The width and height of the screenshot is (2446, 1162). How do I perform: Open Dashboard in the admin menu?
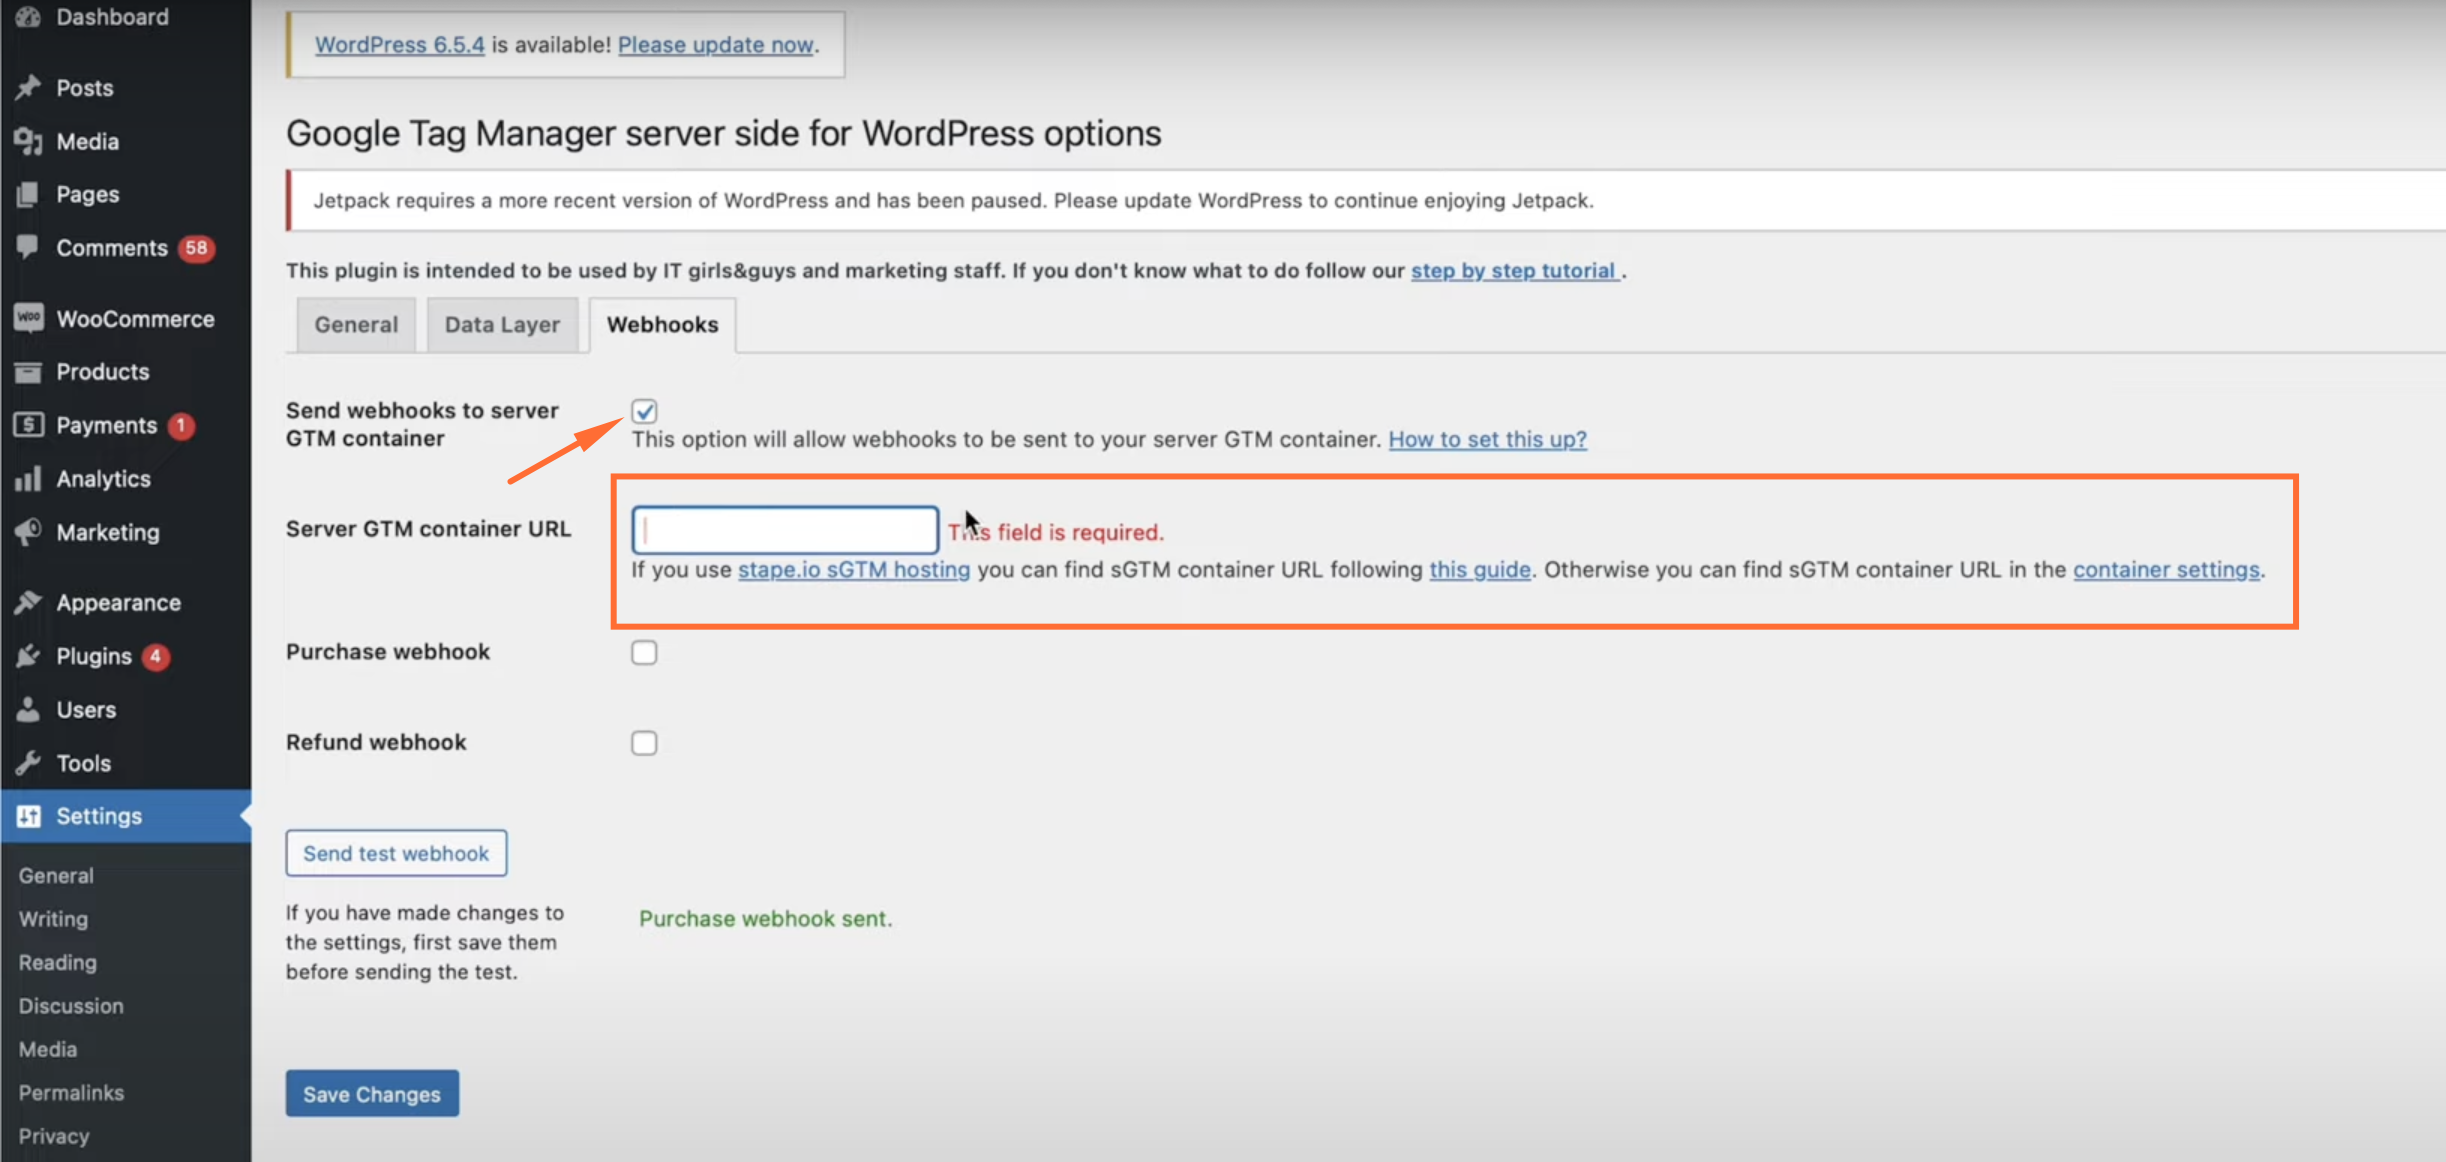coord(113,17)
